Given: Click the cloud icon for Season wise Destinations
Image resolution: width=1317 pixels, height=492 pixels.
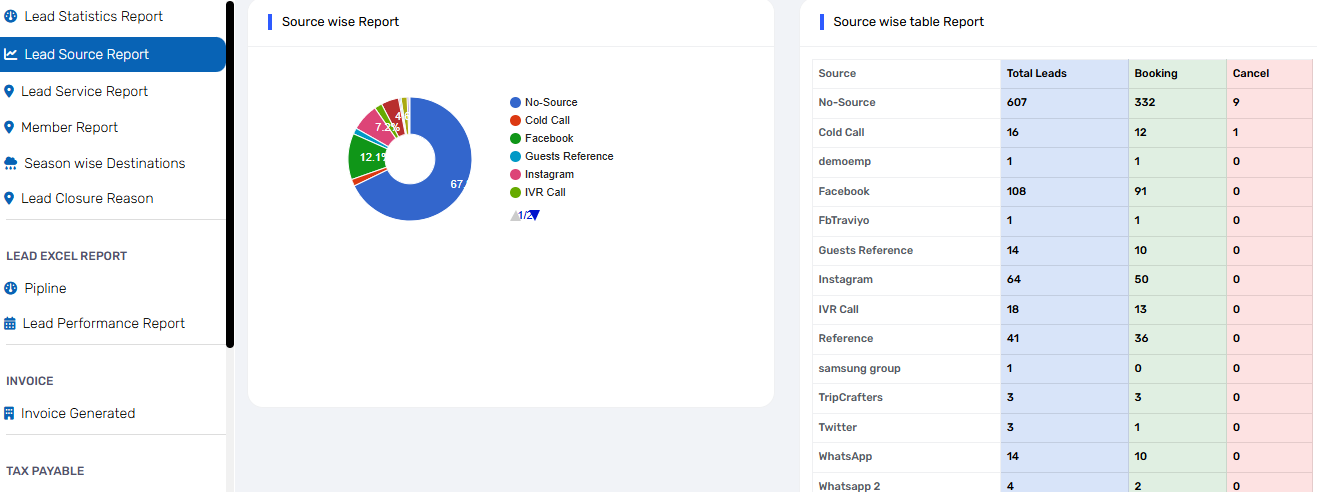Looking at the screenshot, I should point(11,163).
